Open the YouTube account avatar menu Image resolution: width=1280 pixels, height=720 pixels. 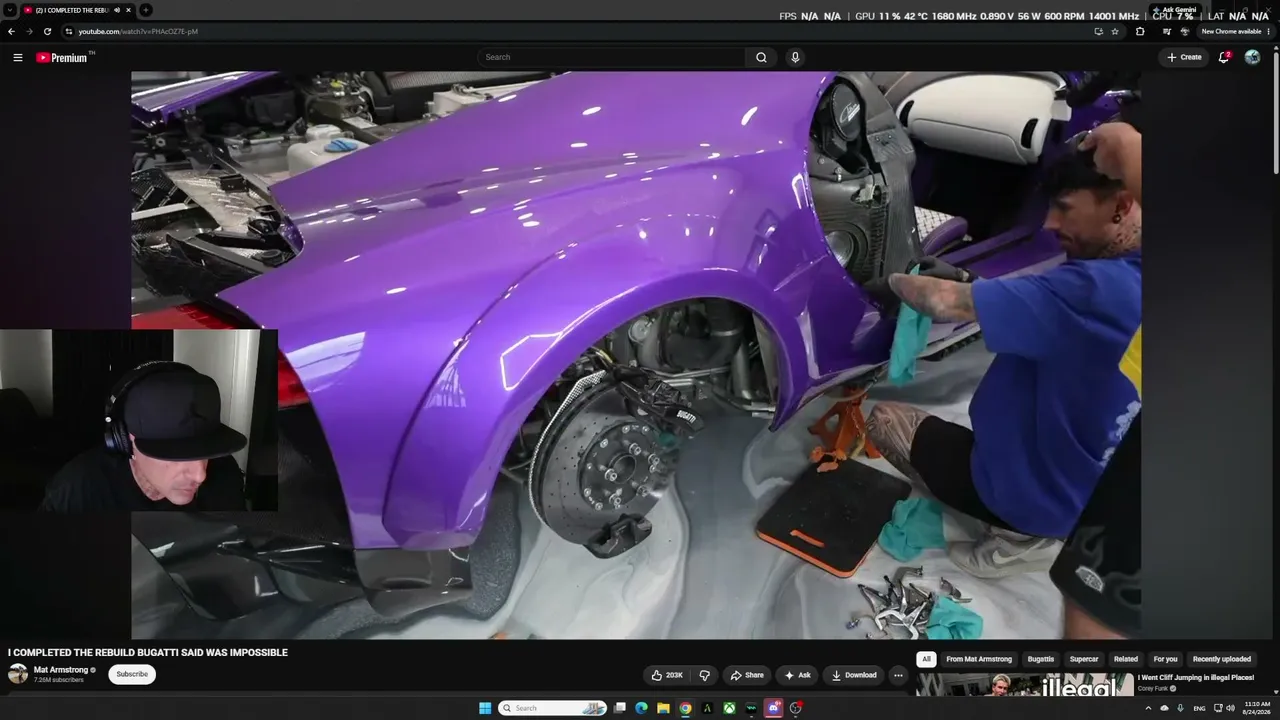click(x=1252, y=57)
